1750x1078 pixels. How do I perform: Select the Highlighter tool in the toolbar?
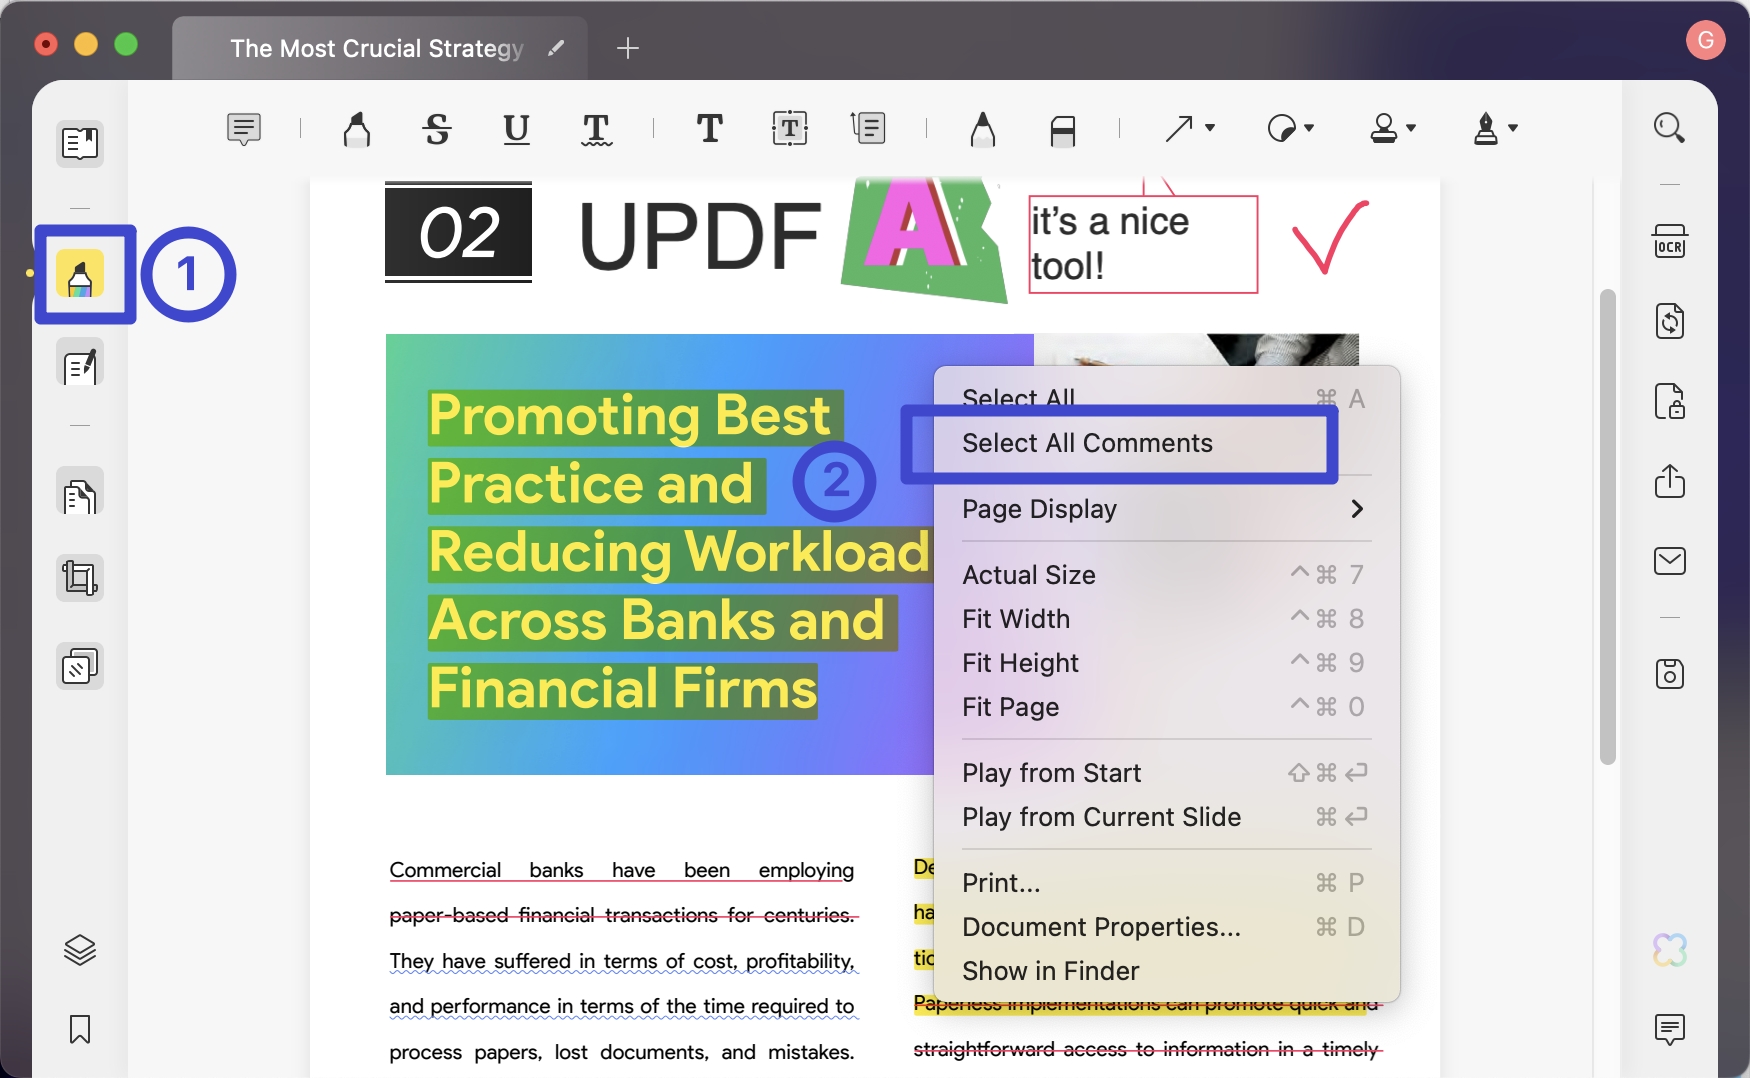tap(357, 129)
